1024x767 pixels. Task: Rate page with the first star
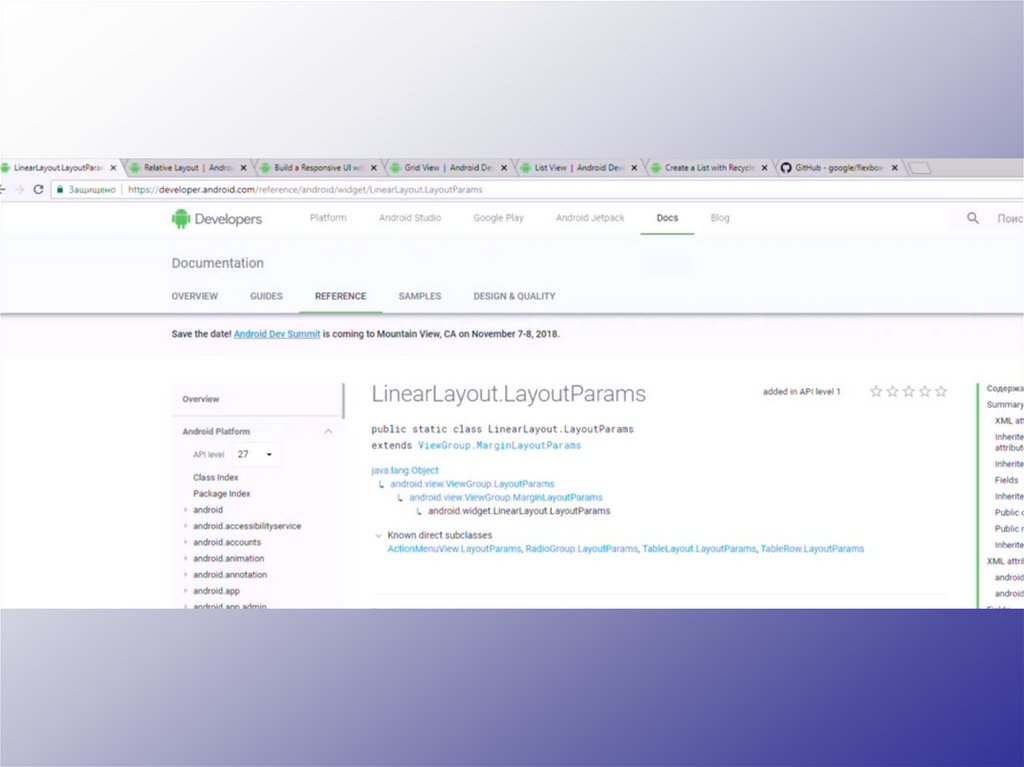tap(876, 391)
